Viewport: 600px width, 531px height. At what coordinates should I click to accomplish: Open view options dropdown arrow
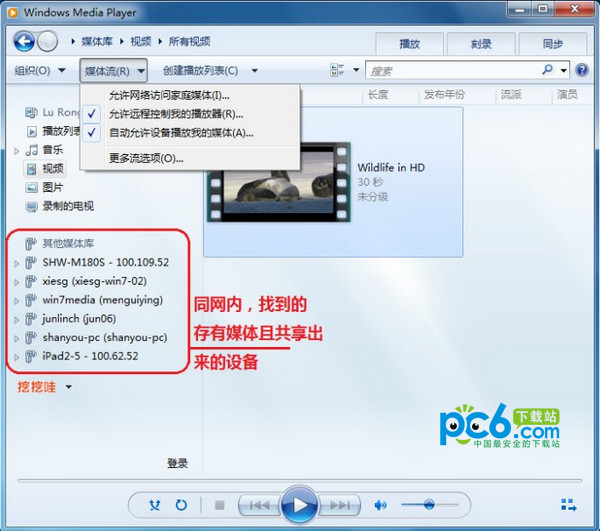pyautogui.click(x=356, y=70)
